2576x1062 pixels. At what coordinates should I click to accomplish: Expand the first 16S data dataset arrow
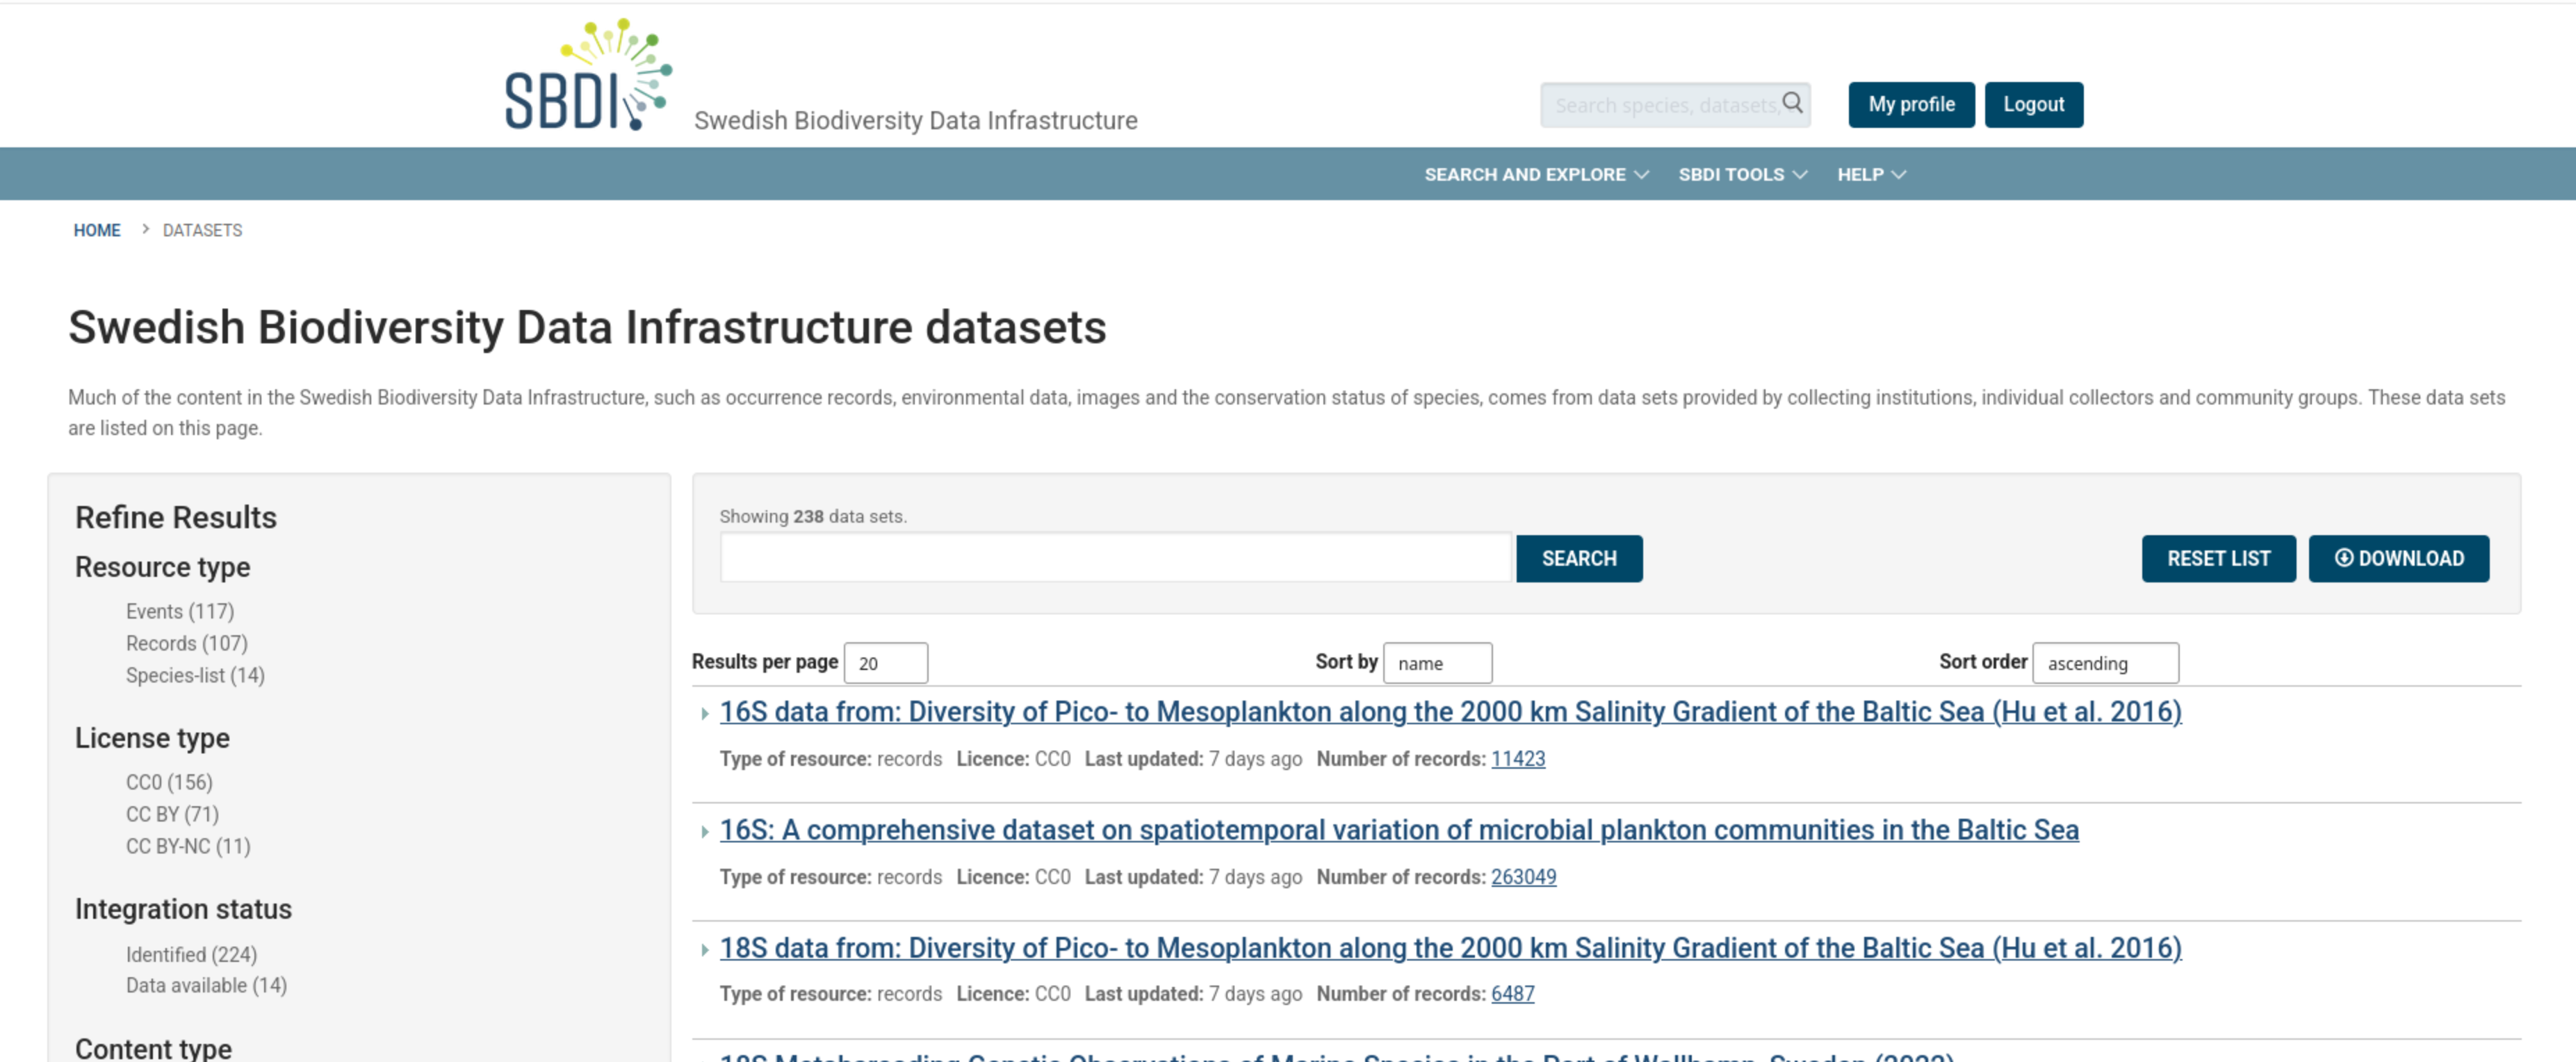705,714
